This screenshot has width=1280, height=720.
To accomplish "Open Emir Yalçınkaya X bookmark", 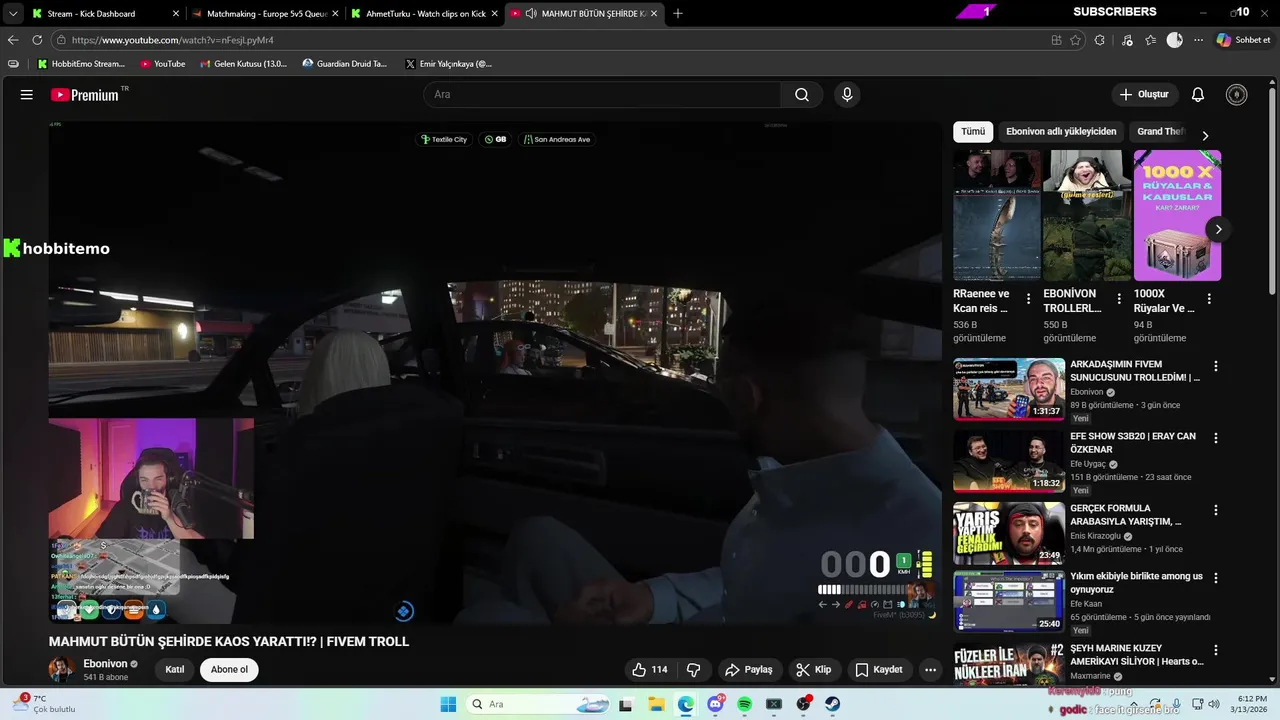I will pos(449,64).
